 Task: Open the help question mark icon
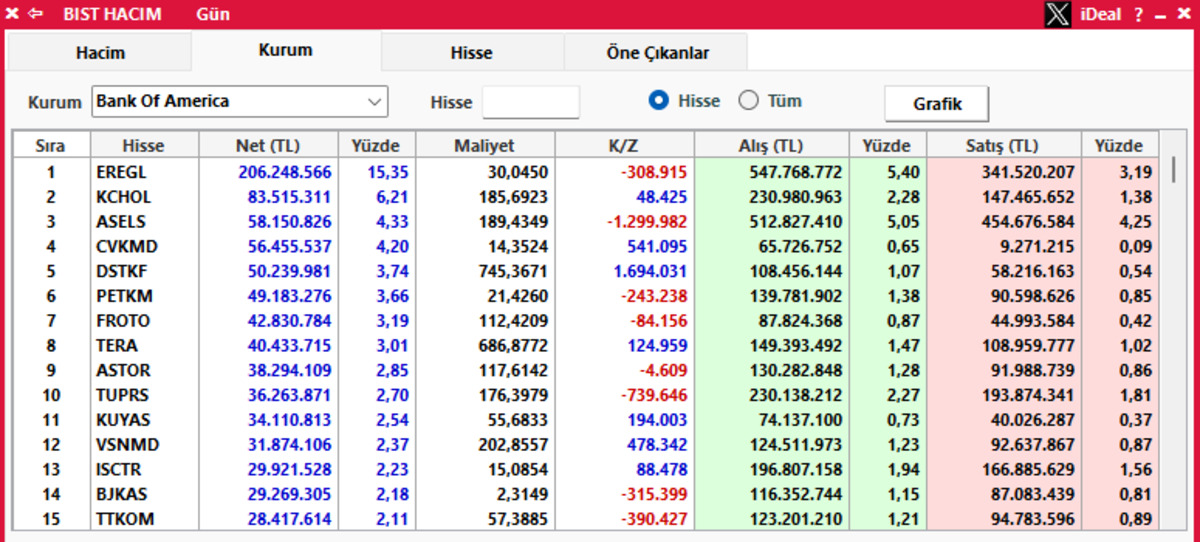(1138, 15)
